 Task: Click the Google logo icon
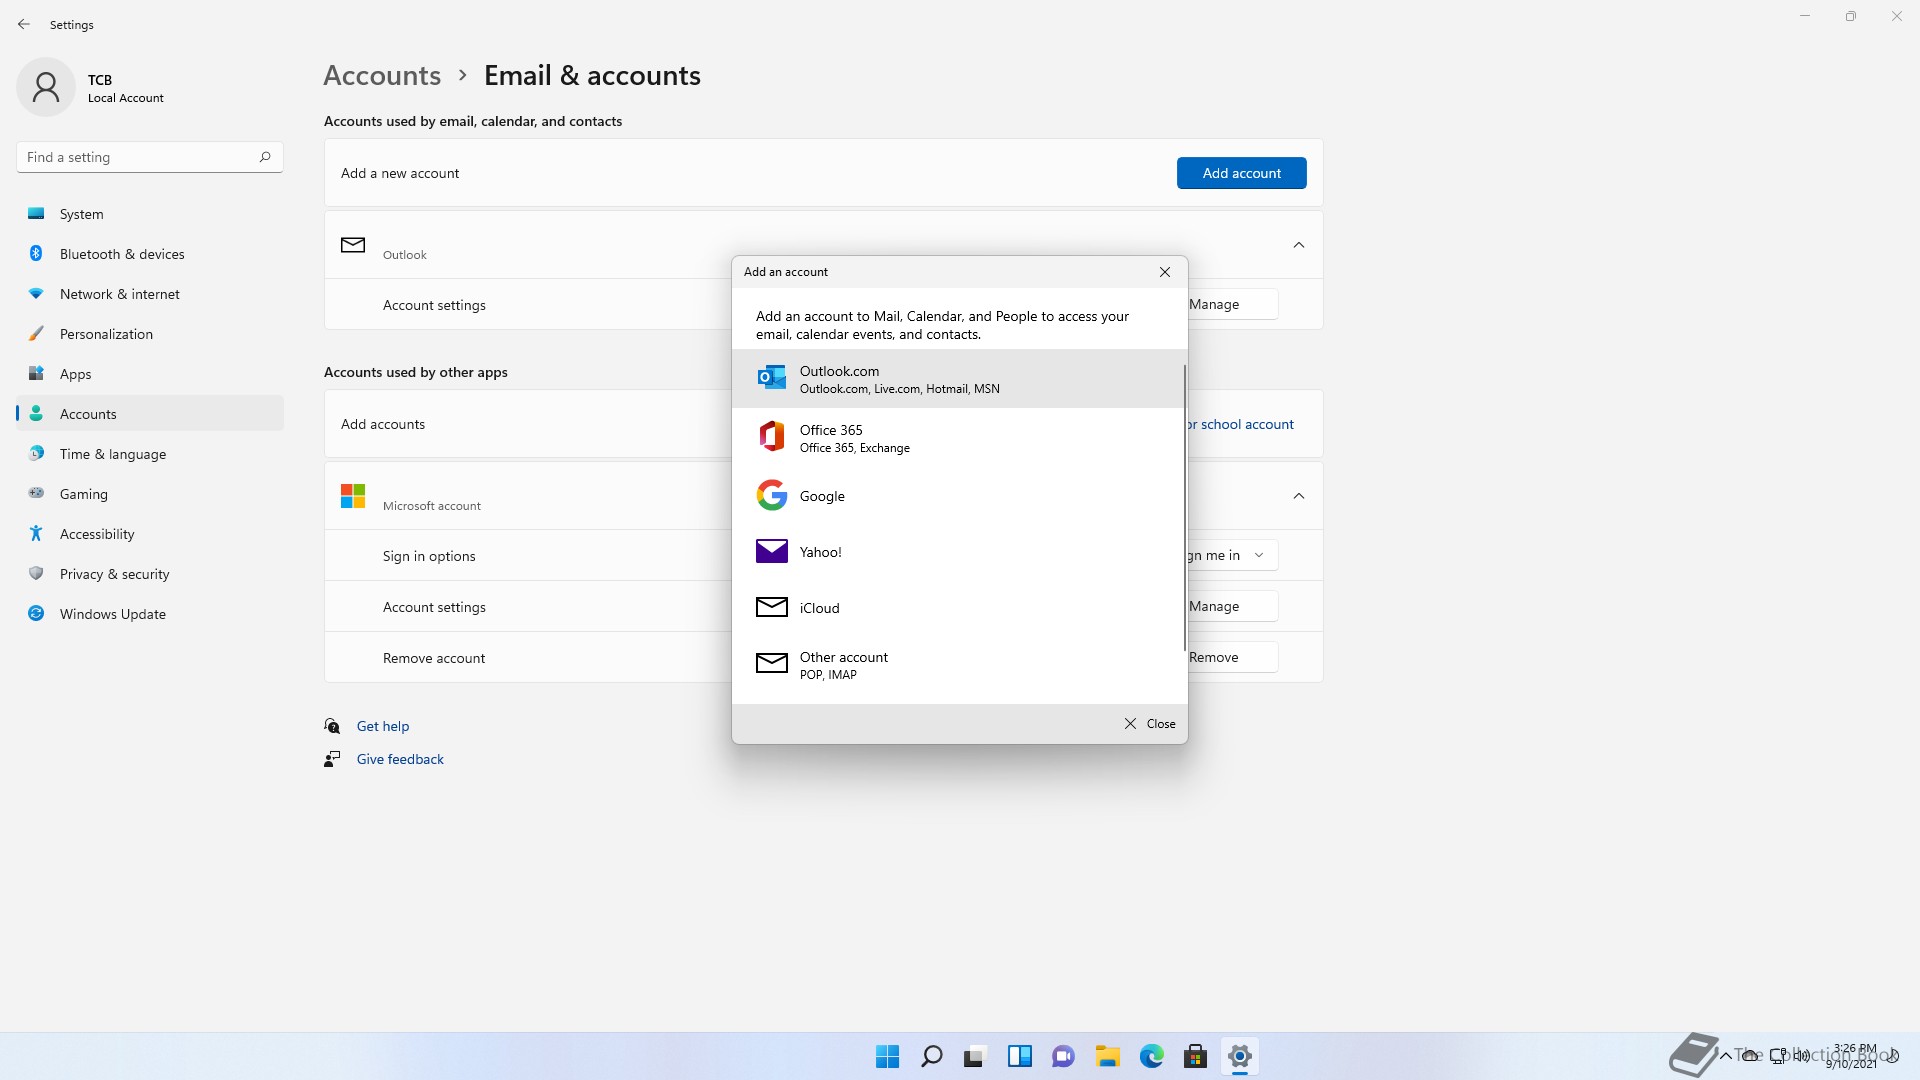pyautogui.click(x=771, y=495)
